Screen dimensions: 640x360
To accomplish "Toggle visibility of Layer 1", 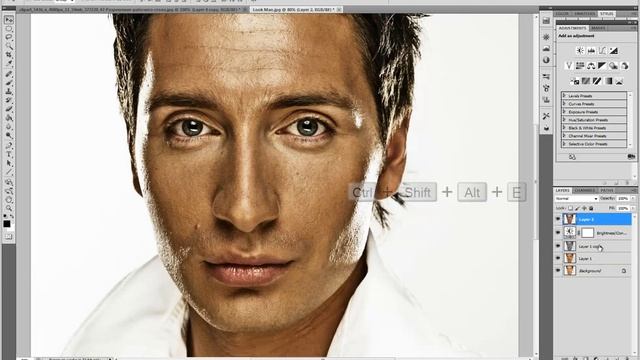I will [558, 258].
